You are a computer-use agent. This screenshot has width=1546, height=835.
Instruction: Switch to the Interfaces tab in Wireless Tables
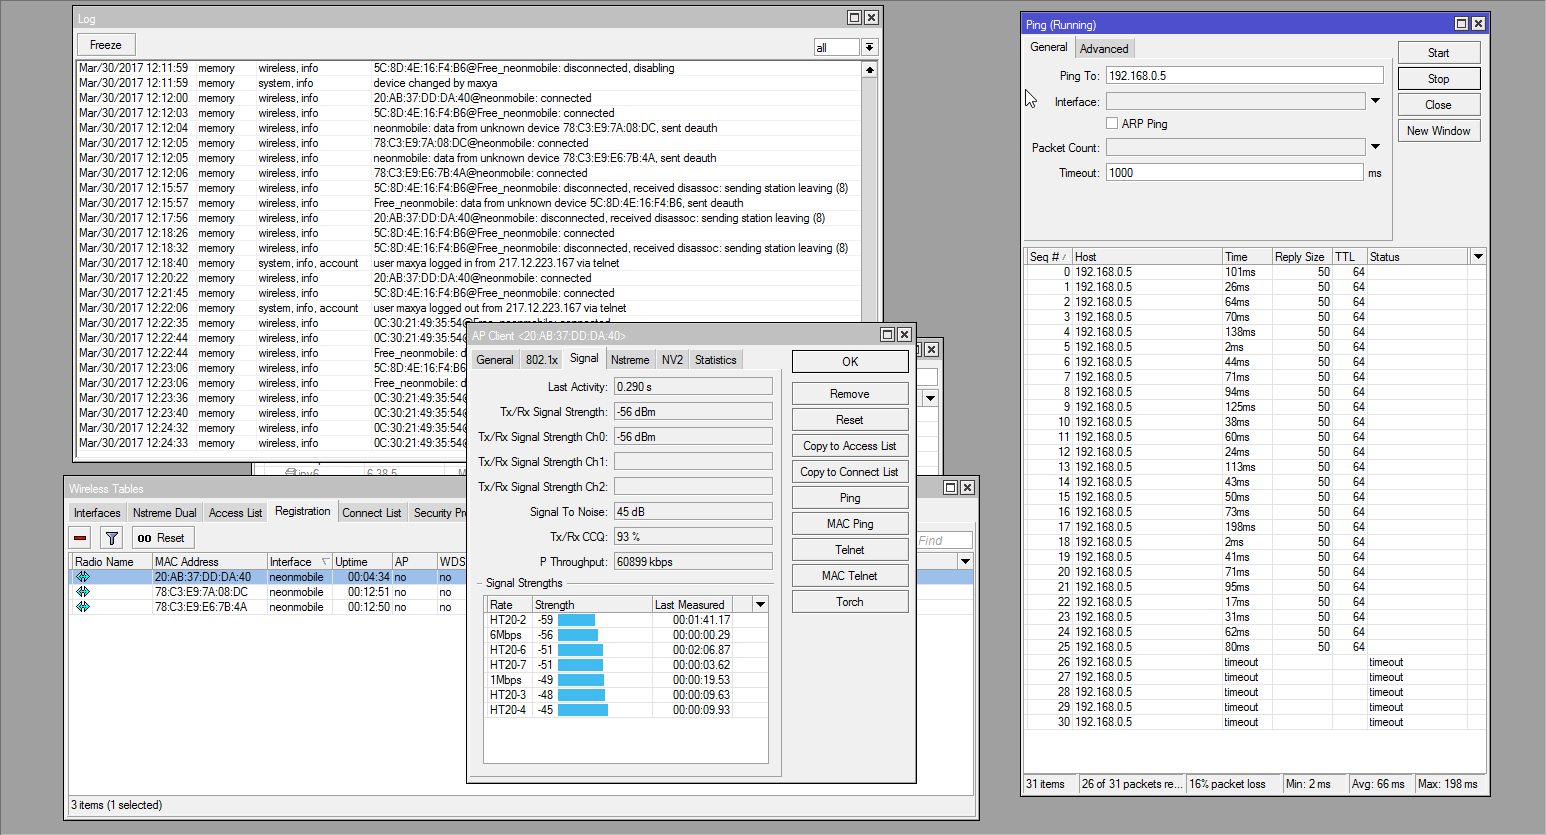point(97,513)
